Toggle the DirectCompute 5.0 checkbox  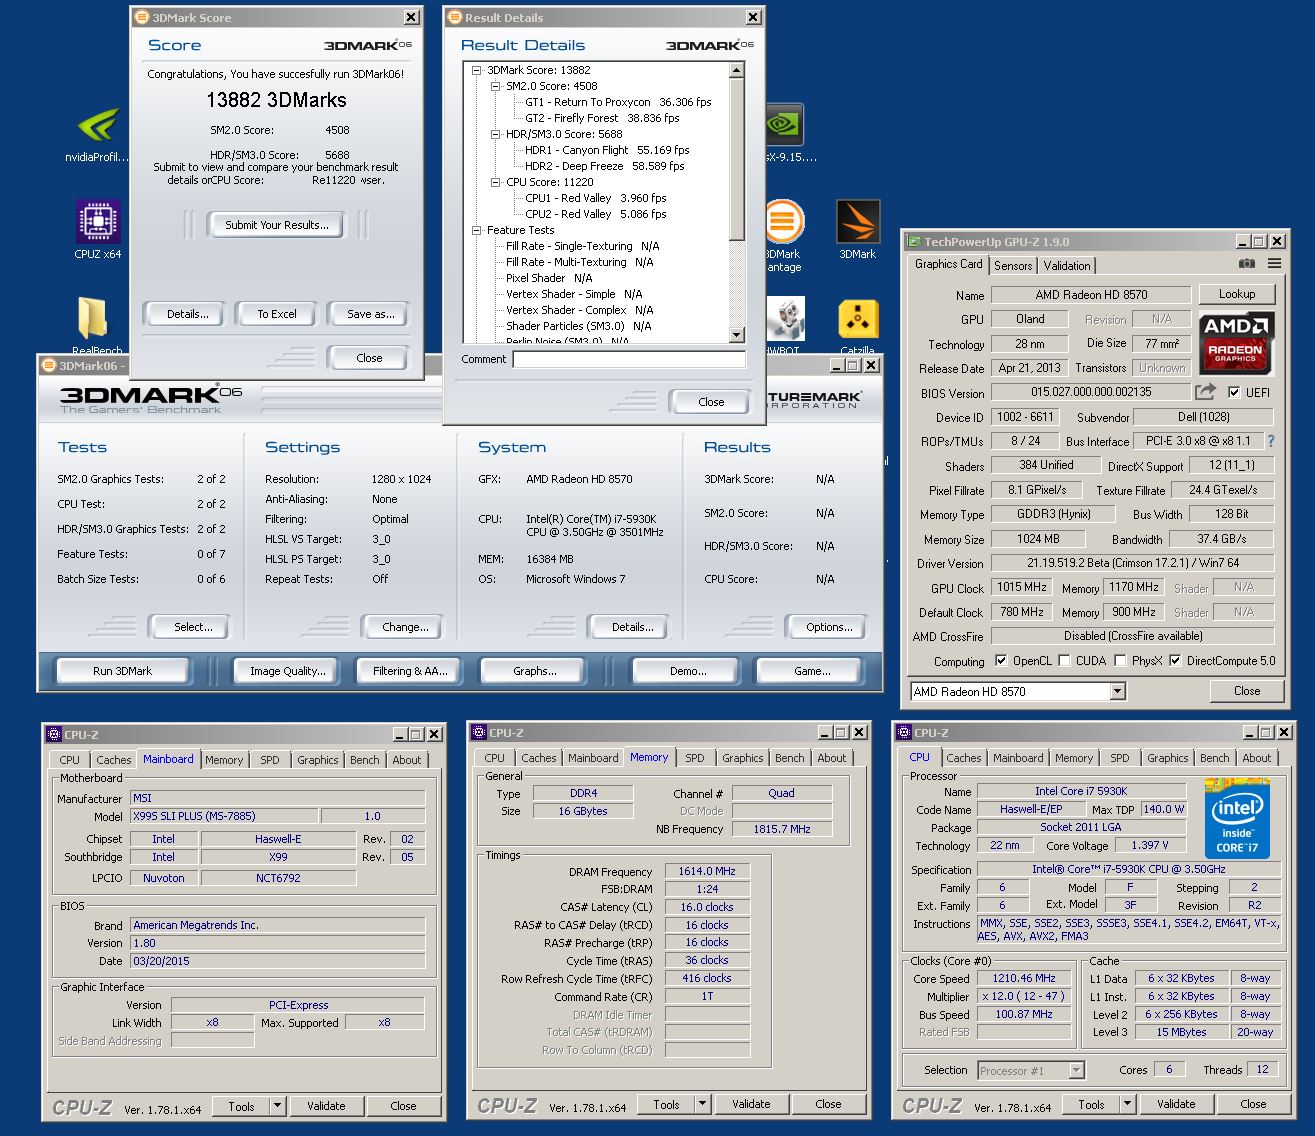(1175, 661)
